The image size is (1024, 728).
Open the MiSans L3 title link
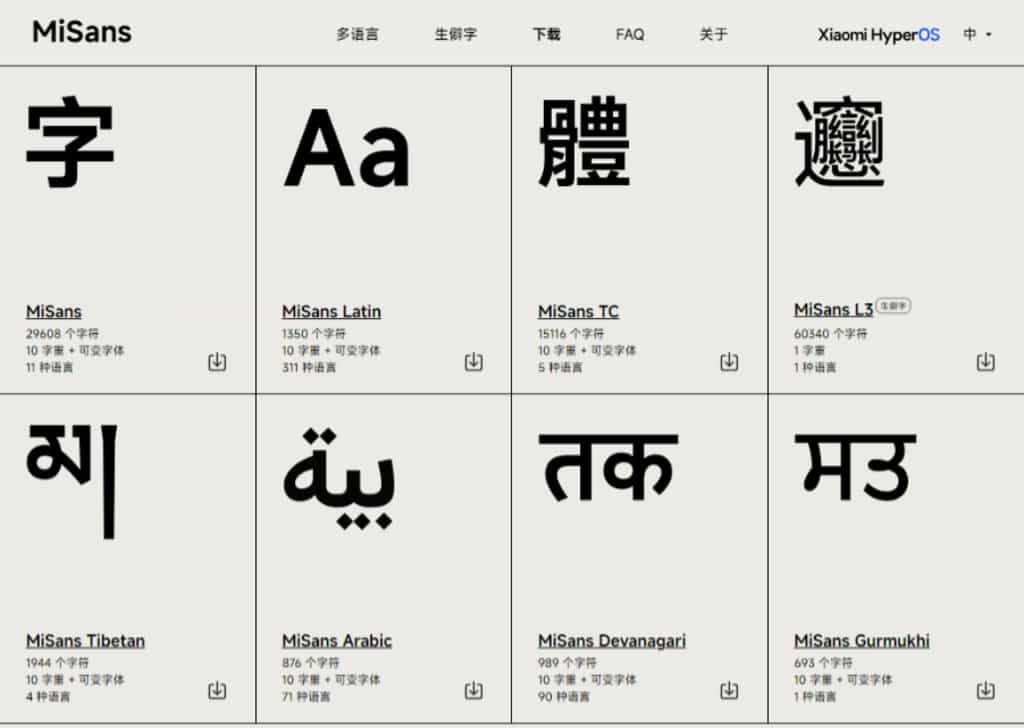click(833, 309)
